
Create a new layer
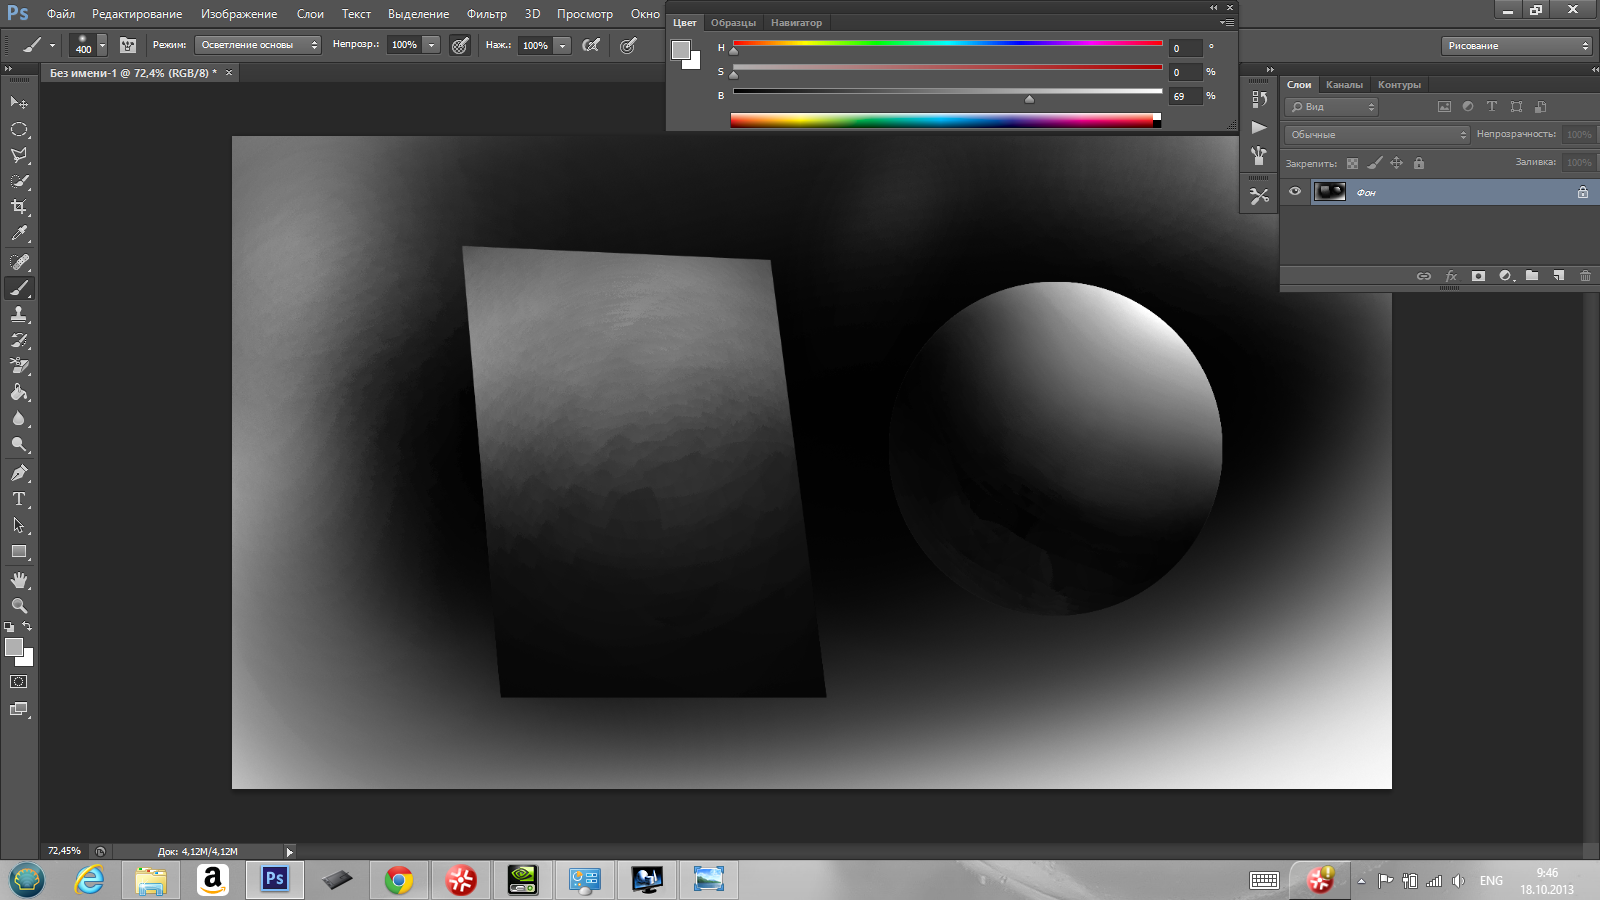[1558, 276]
